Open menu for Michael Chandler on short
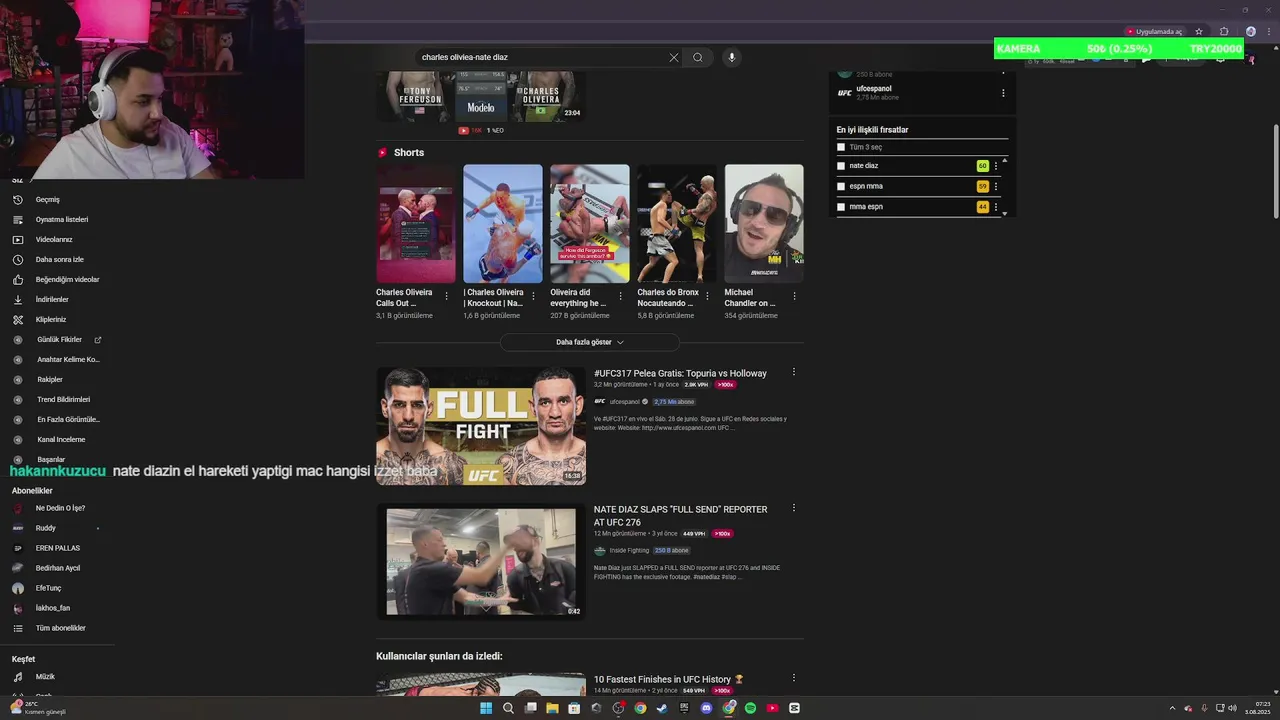1280x720 pixels. (x=795, y=296)
